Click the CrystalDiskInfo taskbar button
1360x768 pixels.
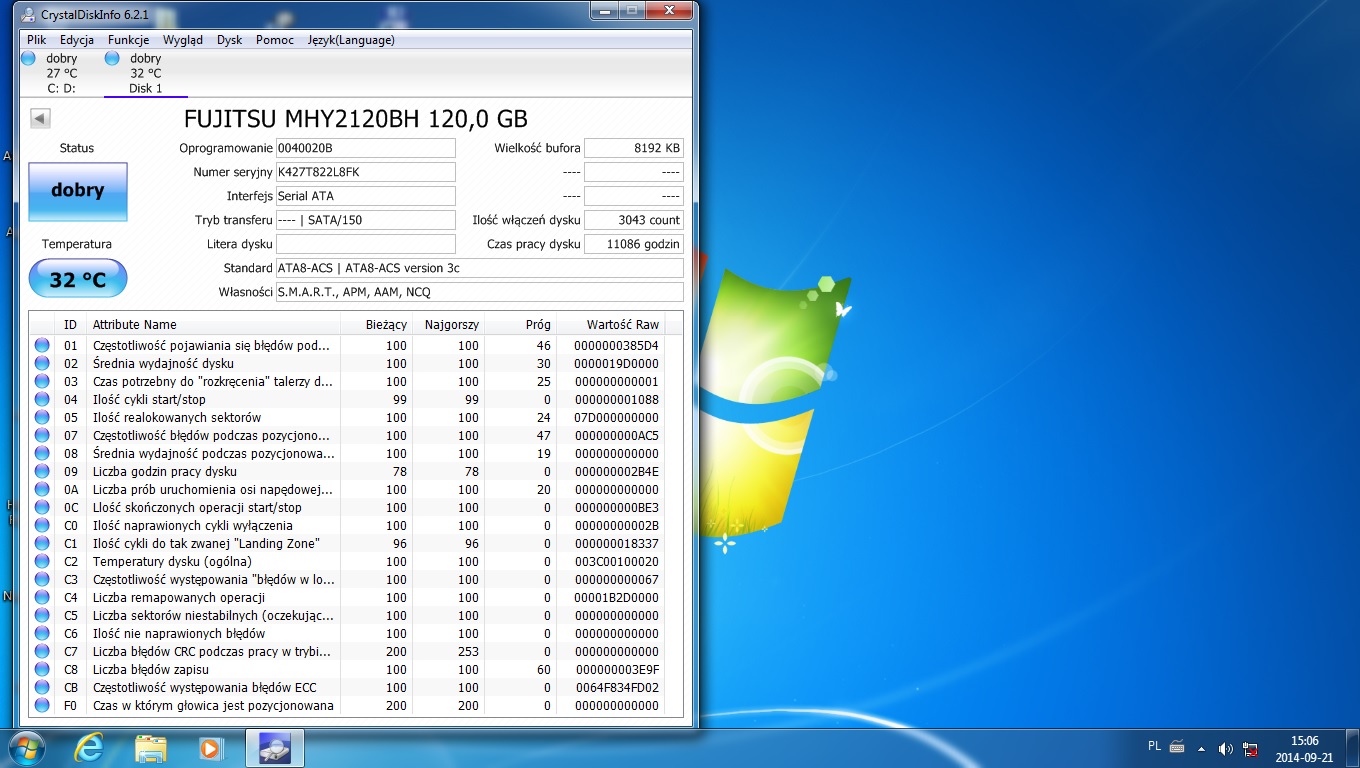click(275, 748)
